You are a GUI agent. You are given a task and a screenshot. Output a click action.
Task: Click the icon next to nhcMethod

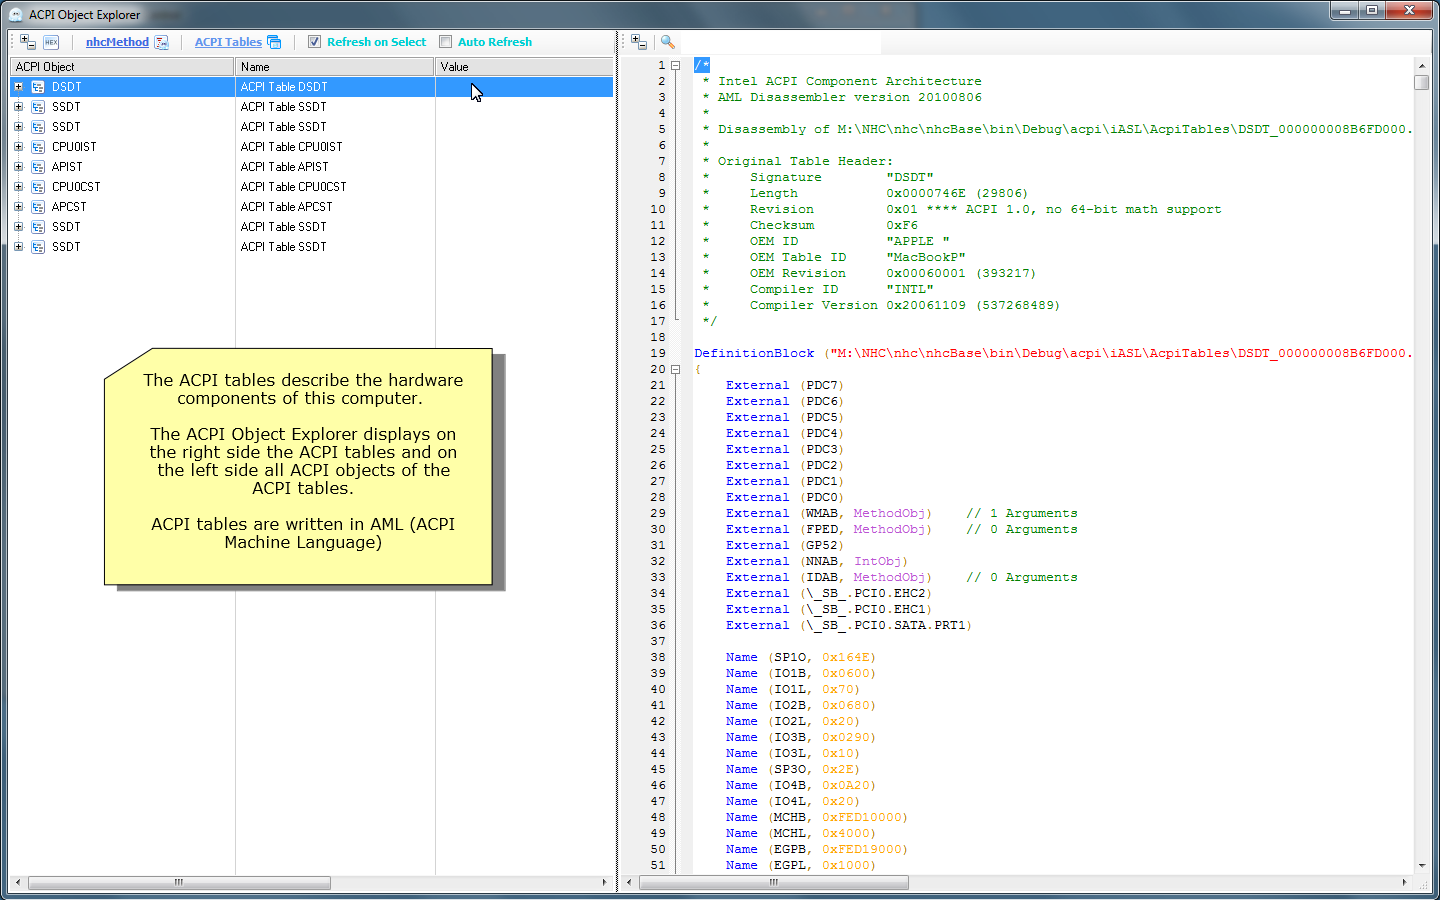pos(162,42)
